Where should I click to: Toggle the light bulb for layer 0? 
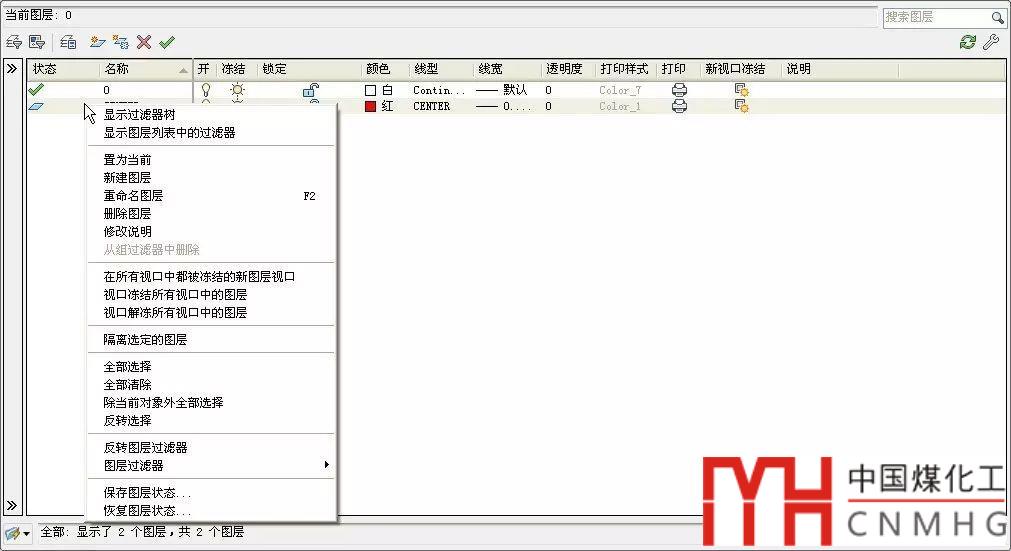click(x=206, y=90)
